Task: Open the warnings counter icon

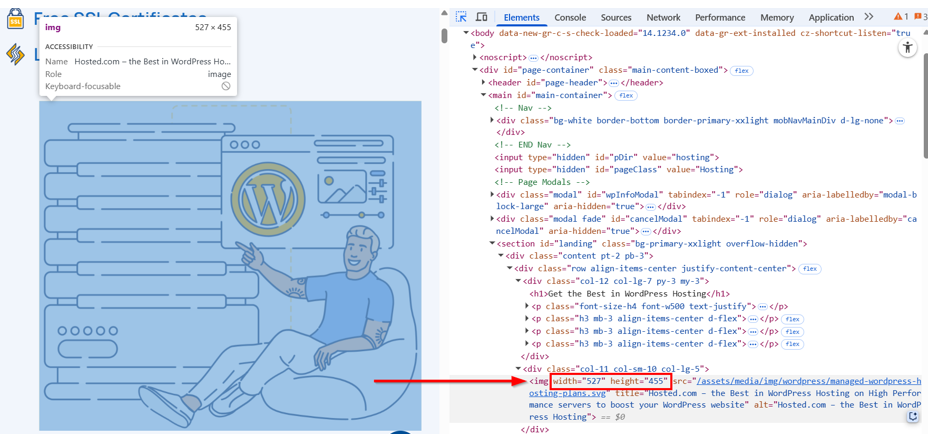Action: [901, 17]
